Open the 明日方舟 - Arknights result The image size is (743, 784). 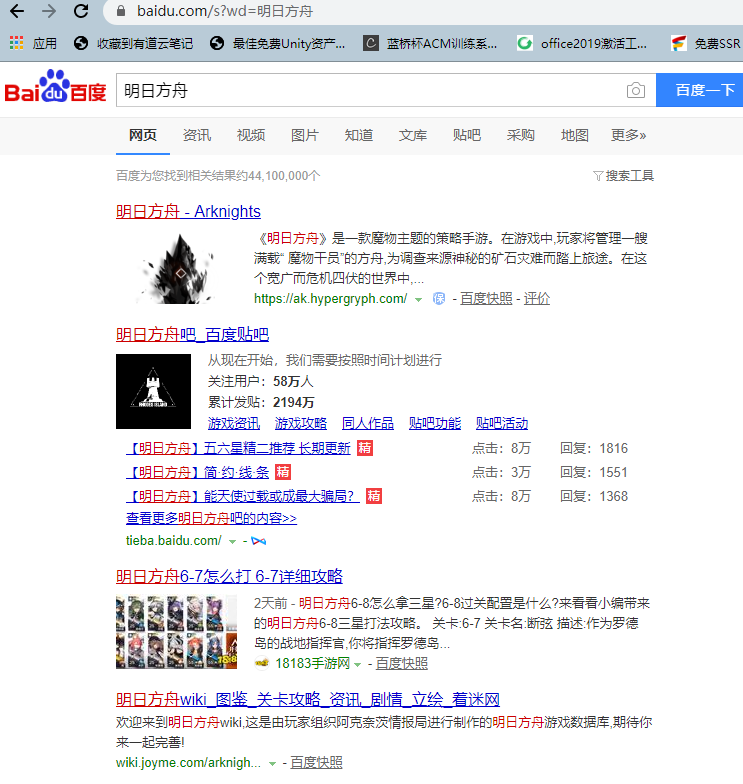[x=188, y=212]
